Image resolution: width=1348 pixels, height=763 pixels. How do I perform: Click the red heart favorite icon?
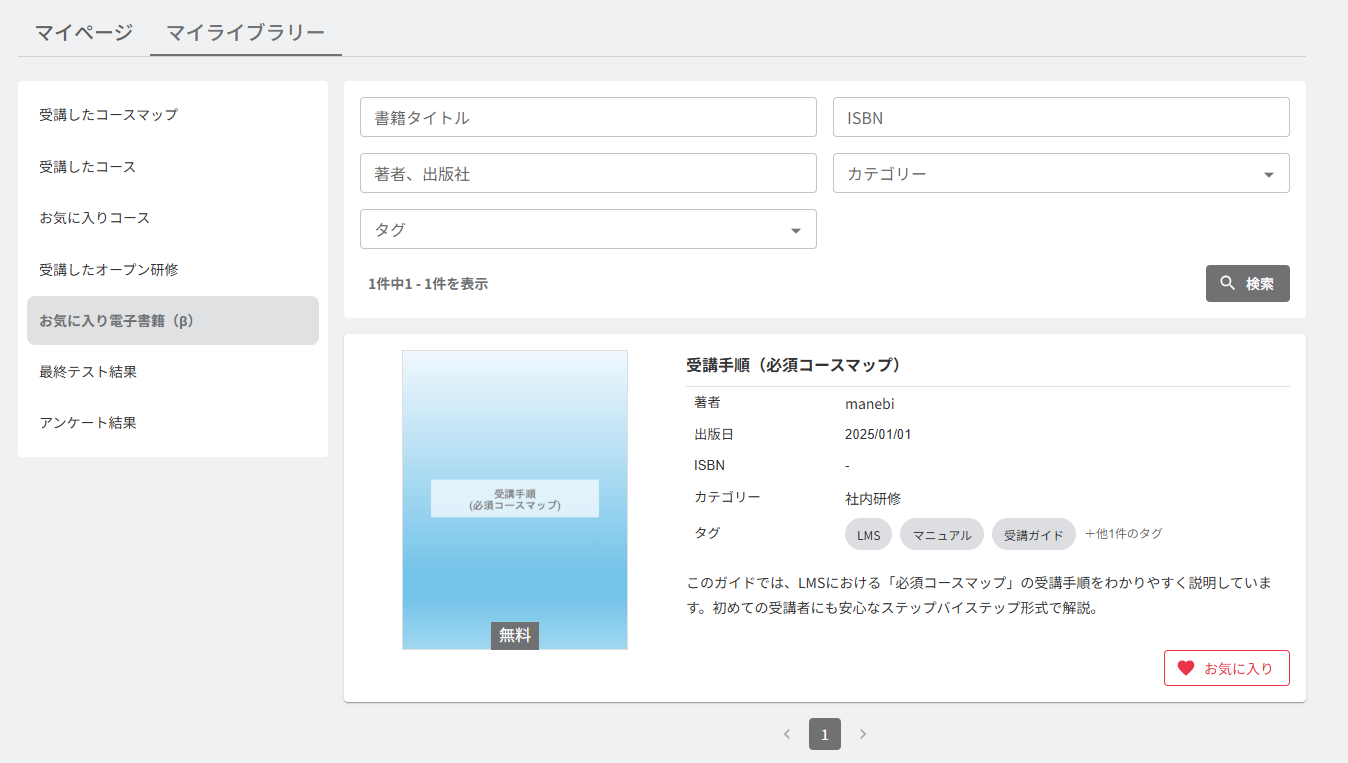[x=1186, y=668]
